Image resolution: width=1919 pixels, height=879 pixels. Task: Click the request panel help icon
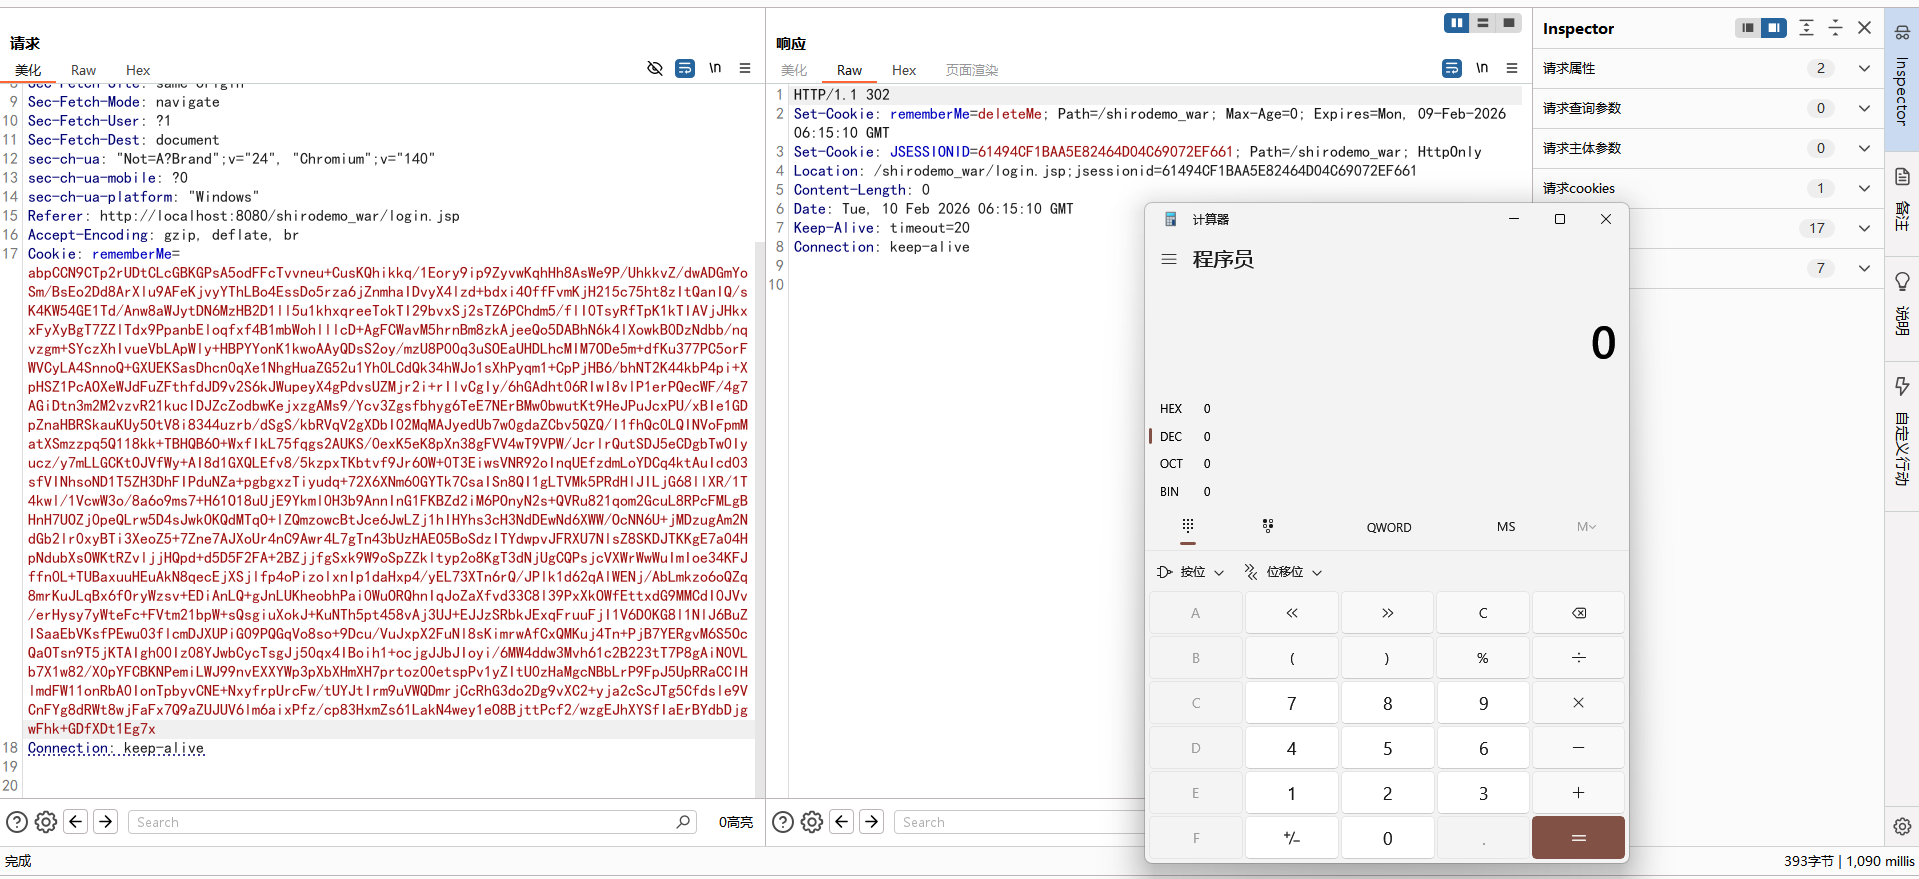[17, 822]
